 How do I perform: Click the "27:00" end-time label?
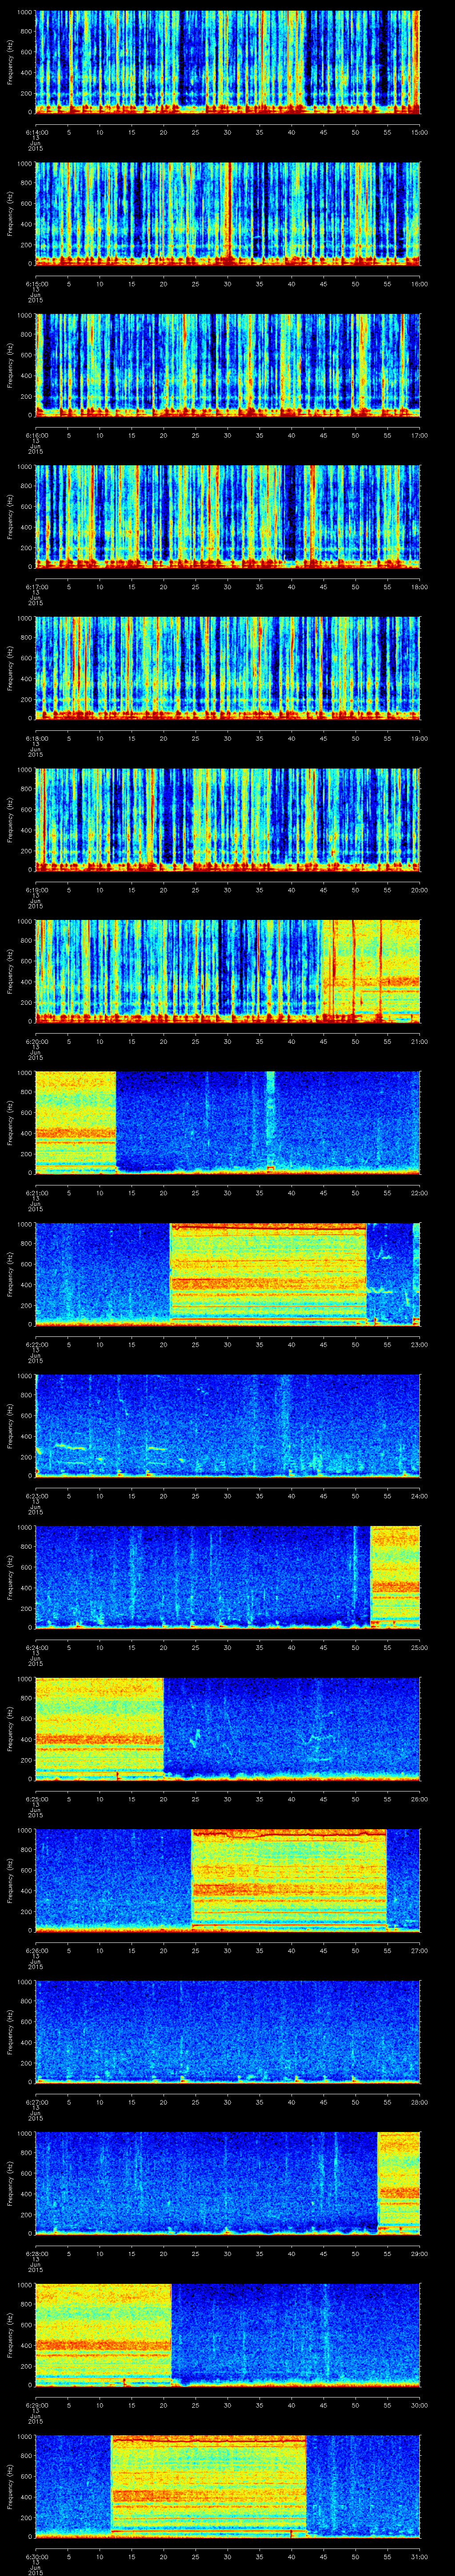(419, 1950)
